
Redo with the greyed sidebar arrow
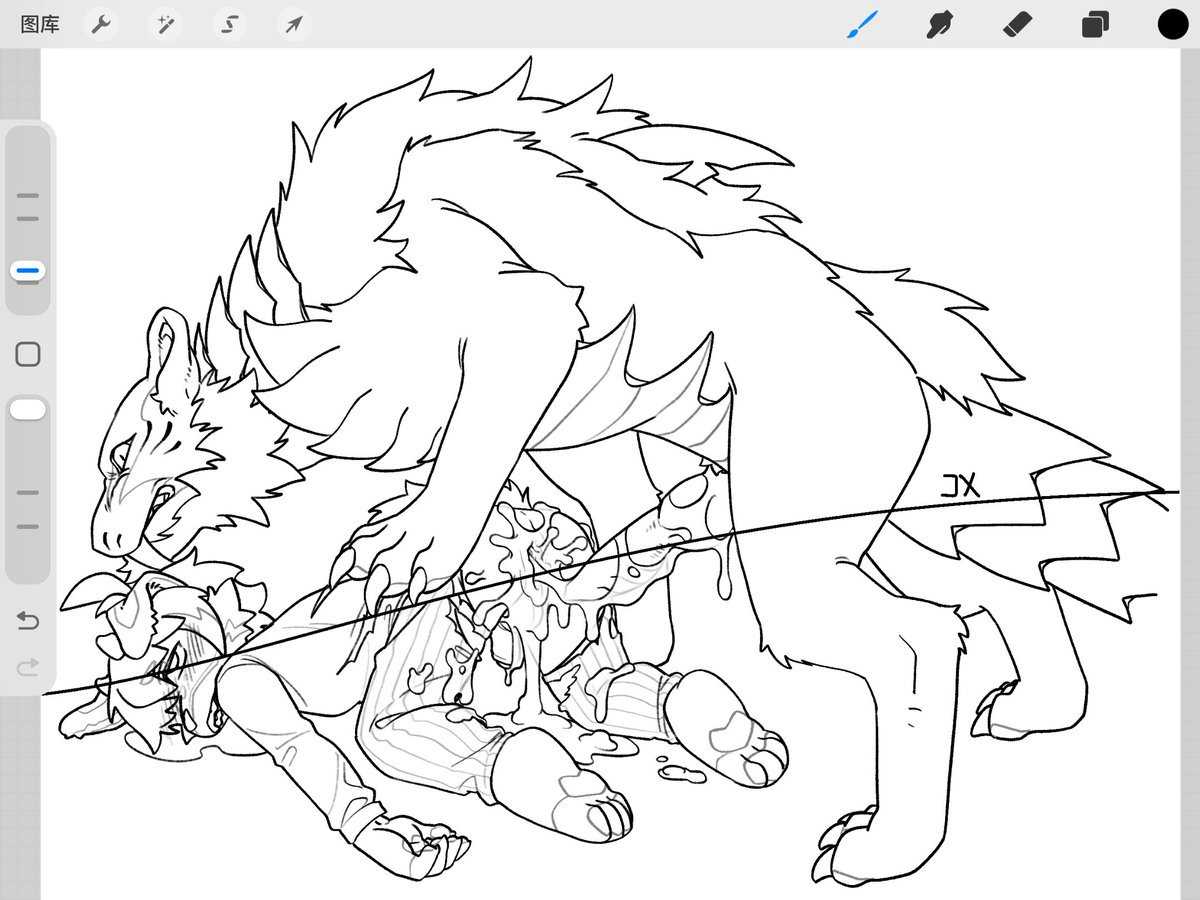pos(28,665)
